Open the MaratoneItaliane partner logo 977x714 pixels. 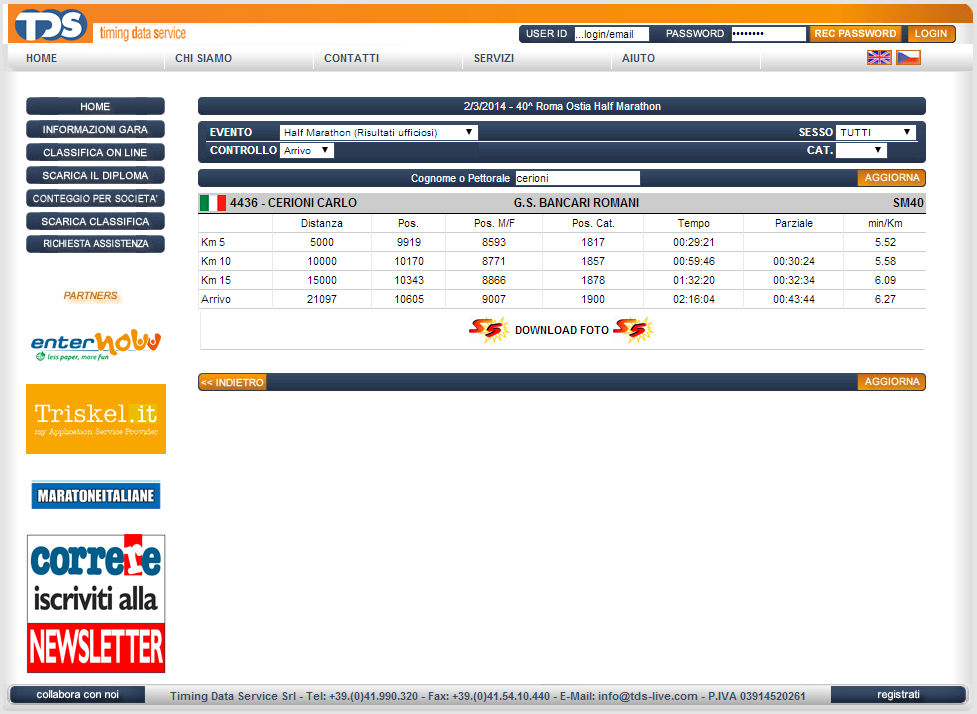96,495
